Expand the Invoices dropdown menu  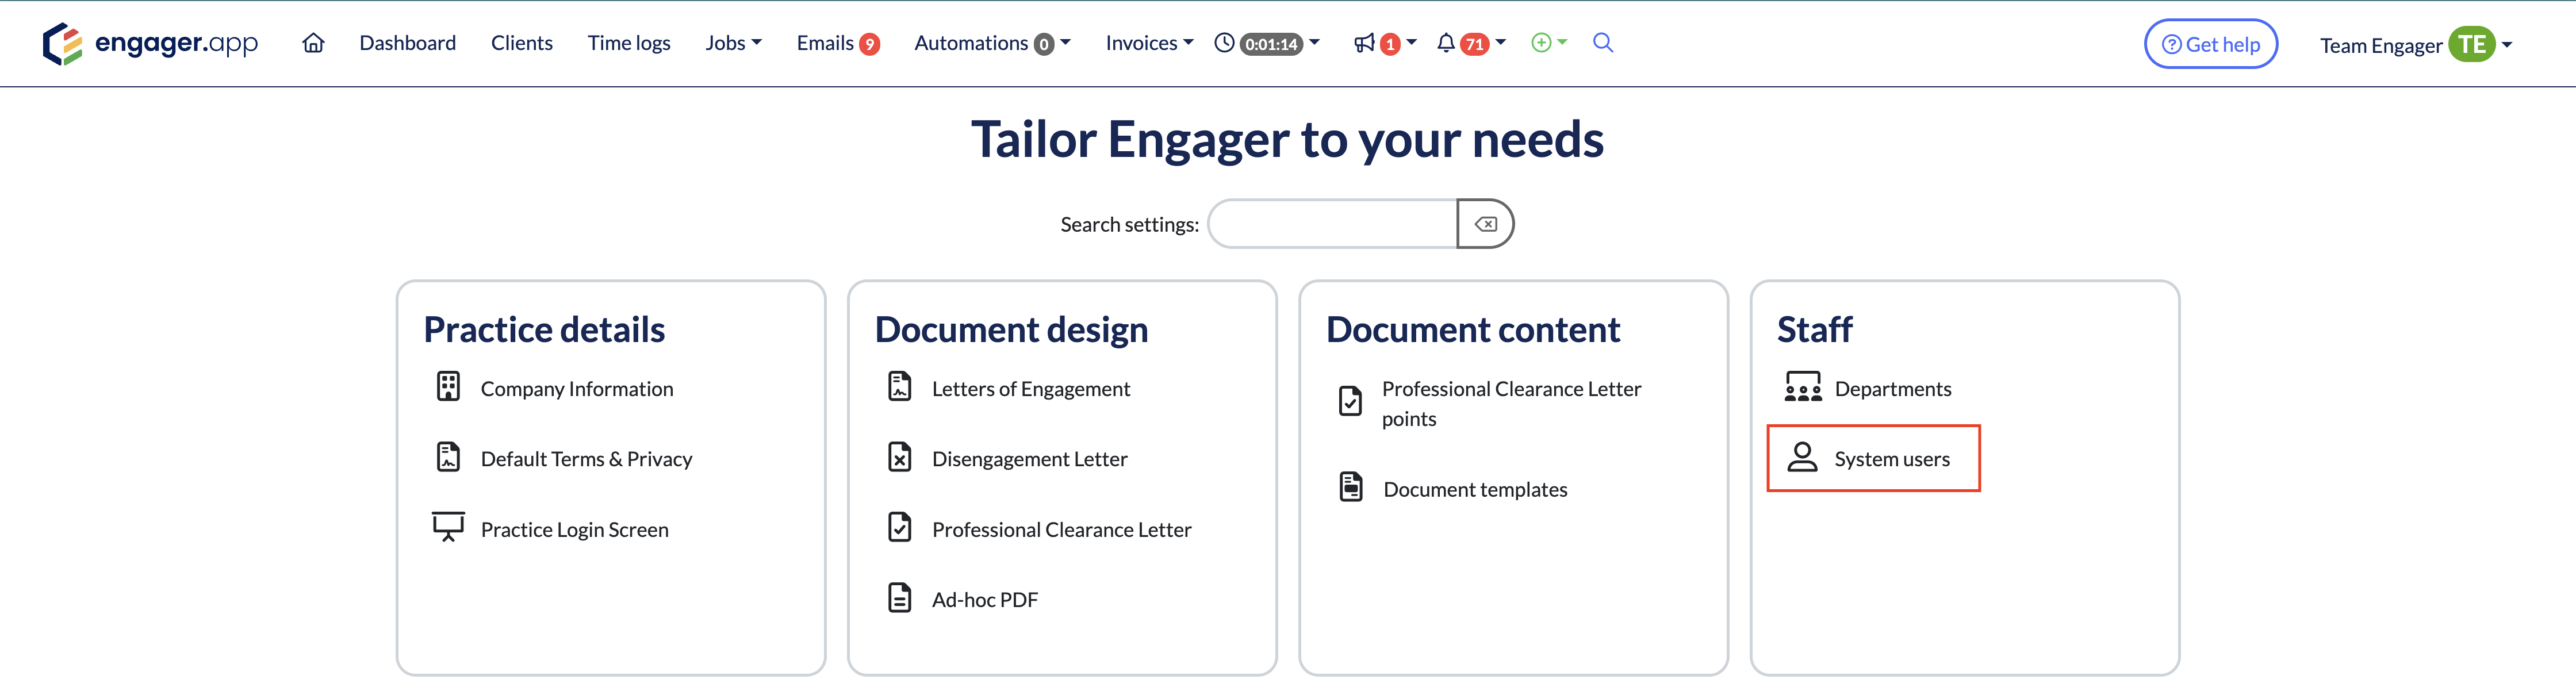point(1148,43)
